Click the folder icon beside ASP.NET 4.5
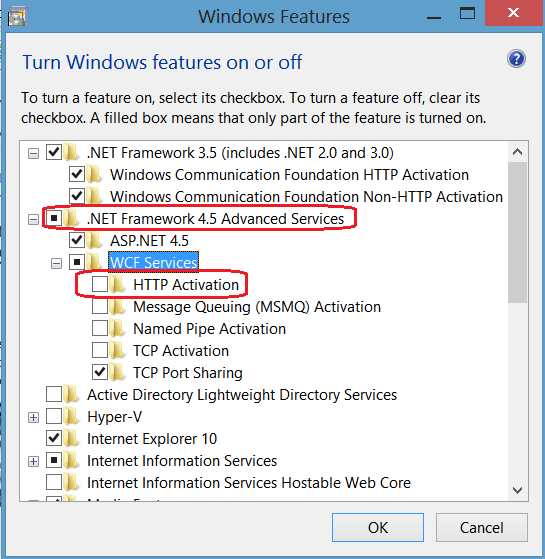This screenshot has height=559, width=545. (94, 241)
